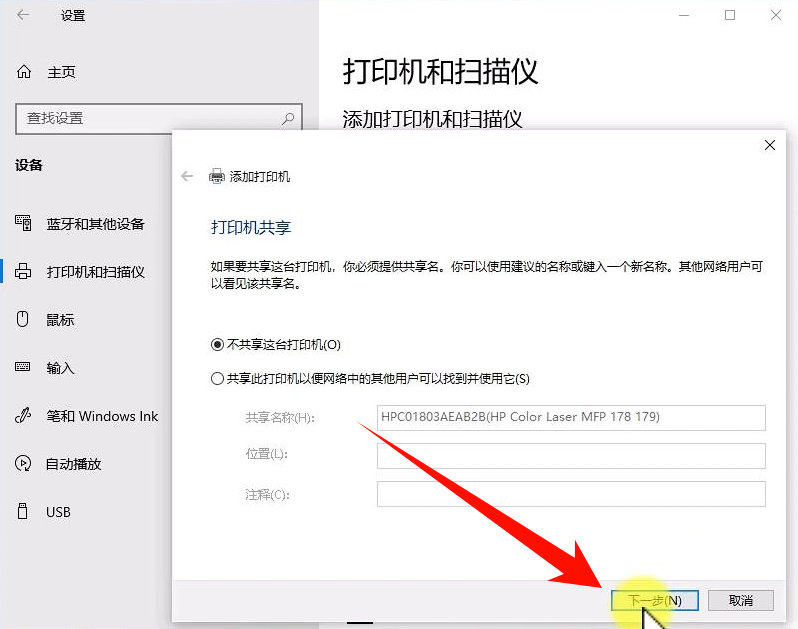Click the 鼠标 mouse icon
Screen dimensions: 798x629
22,319
